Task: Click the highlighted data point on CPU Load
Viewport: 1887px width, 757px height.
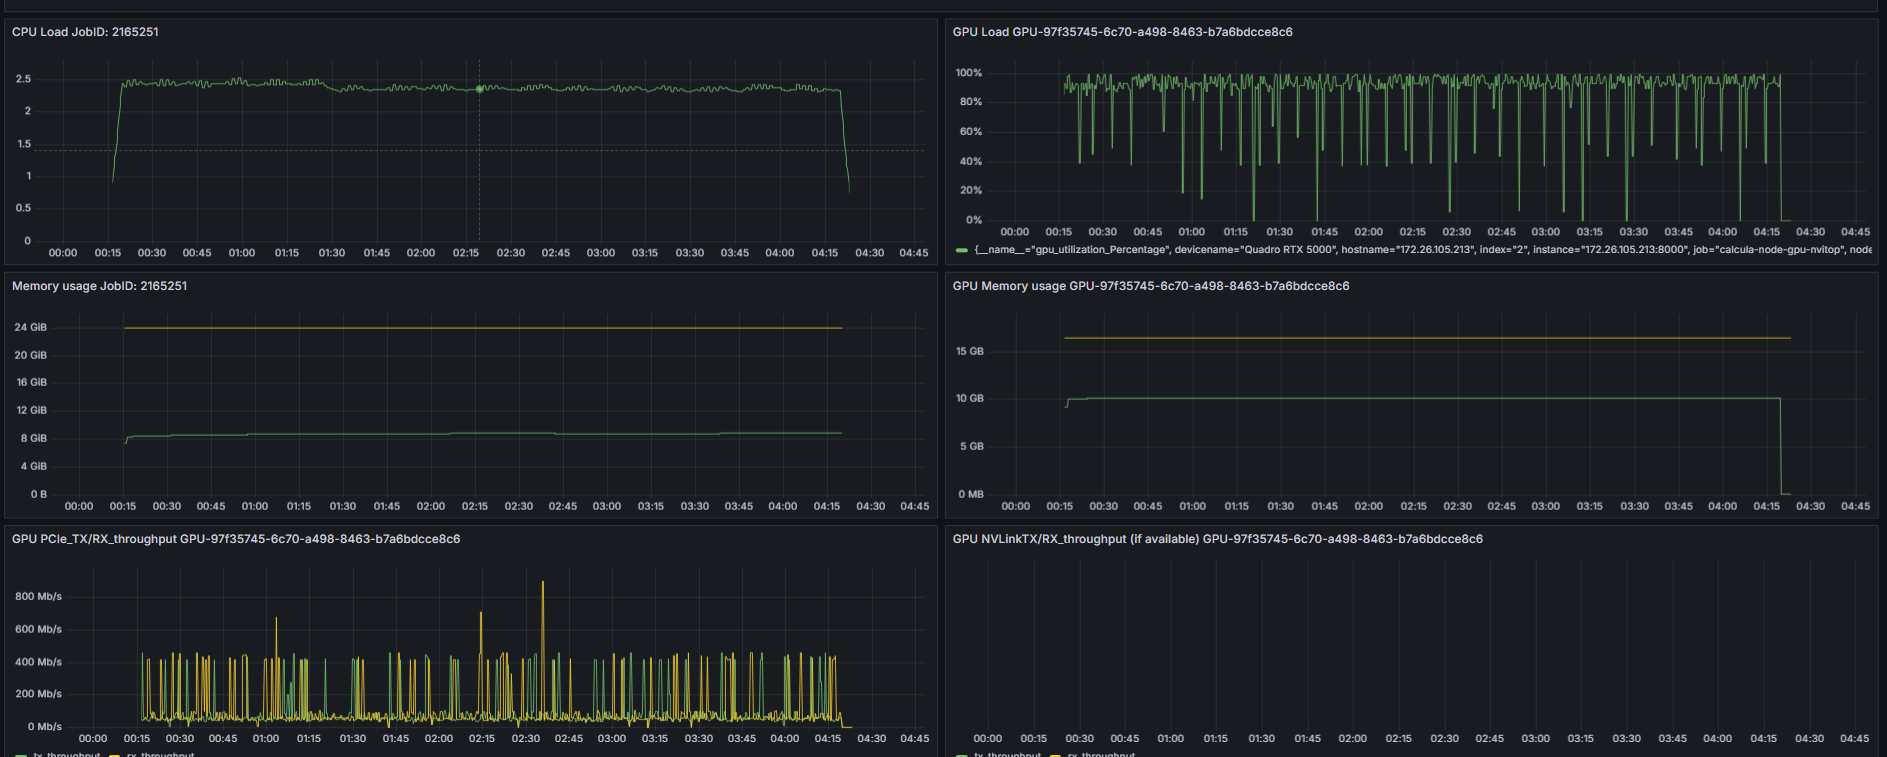Action: (x=479, y=89)
